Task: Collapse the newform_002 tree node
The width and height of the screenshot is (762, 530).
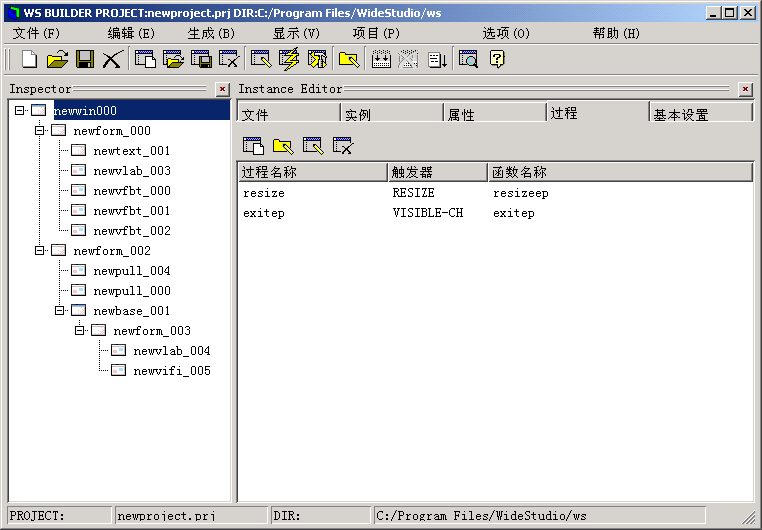Action: coord(39,250)
